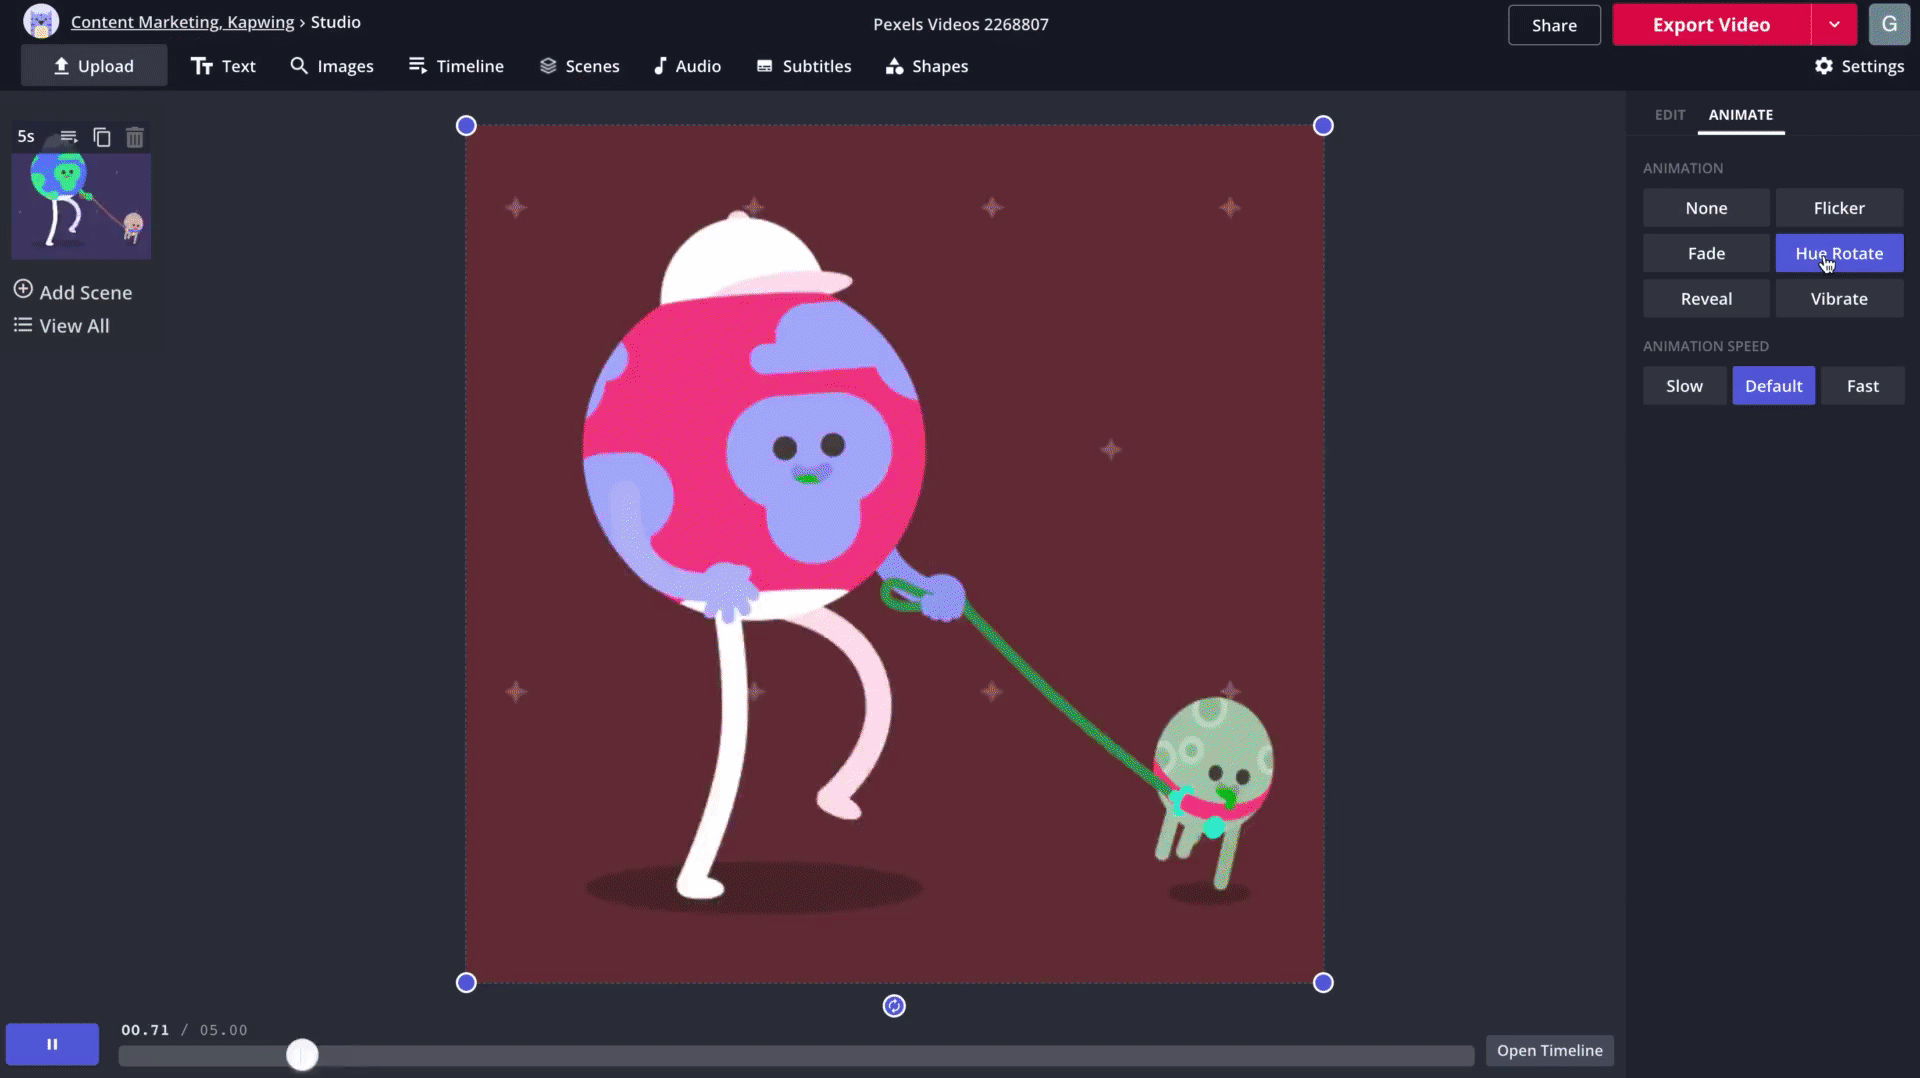Open Settings with the gear icon
This screenshot has height=1078, width=1920.
1859,66
